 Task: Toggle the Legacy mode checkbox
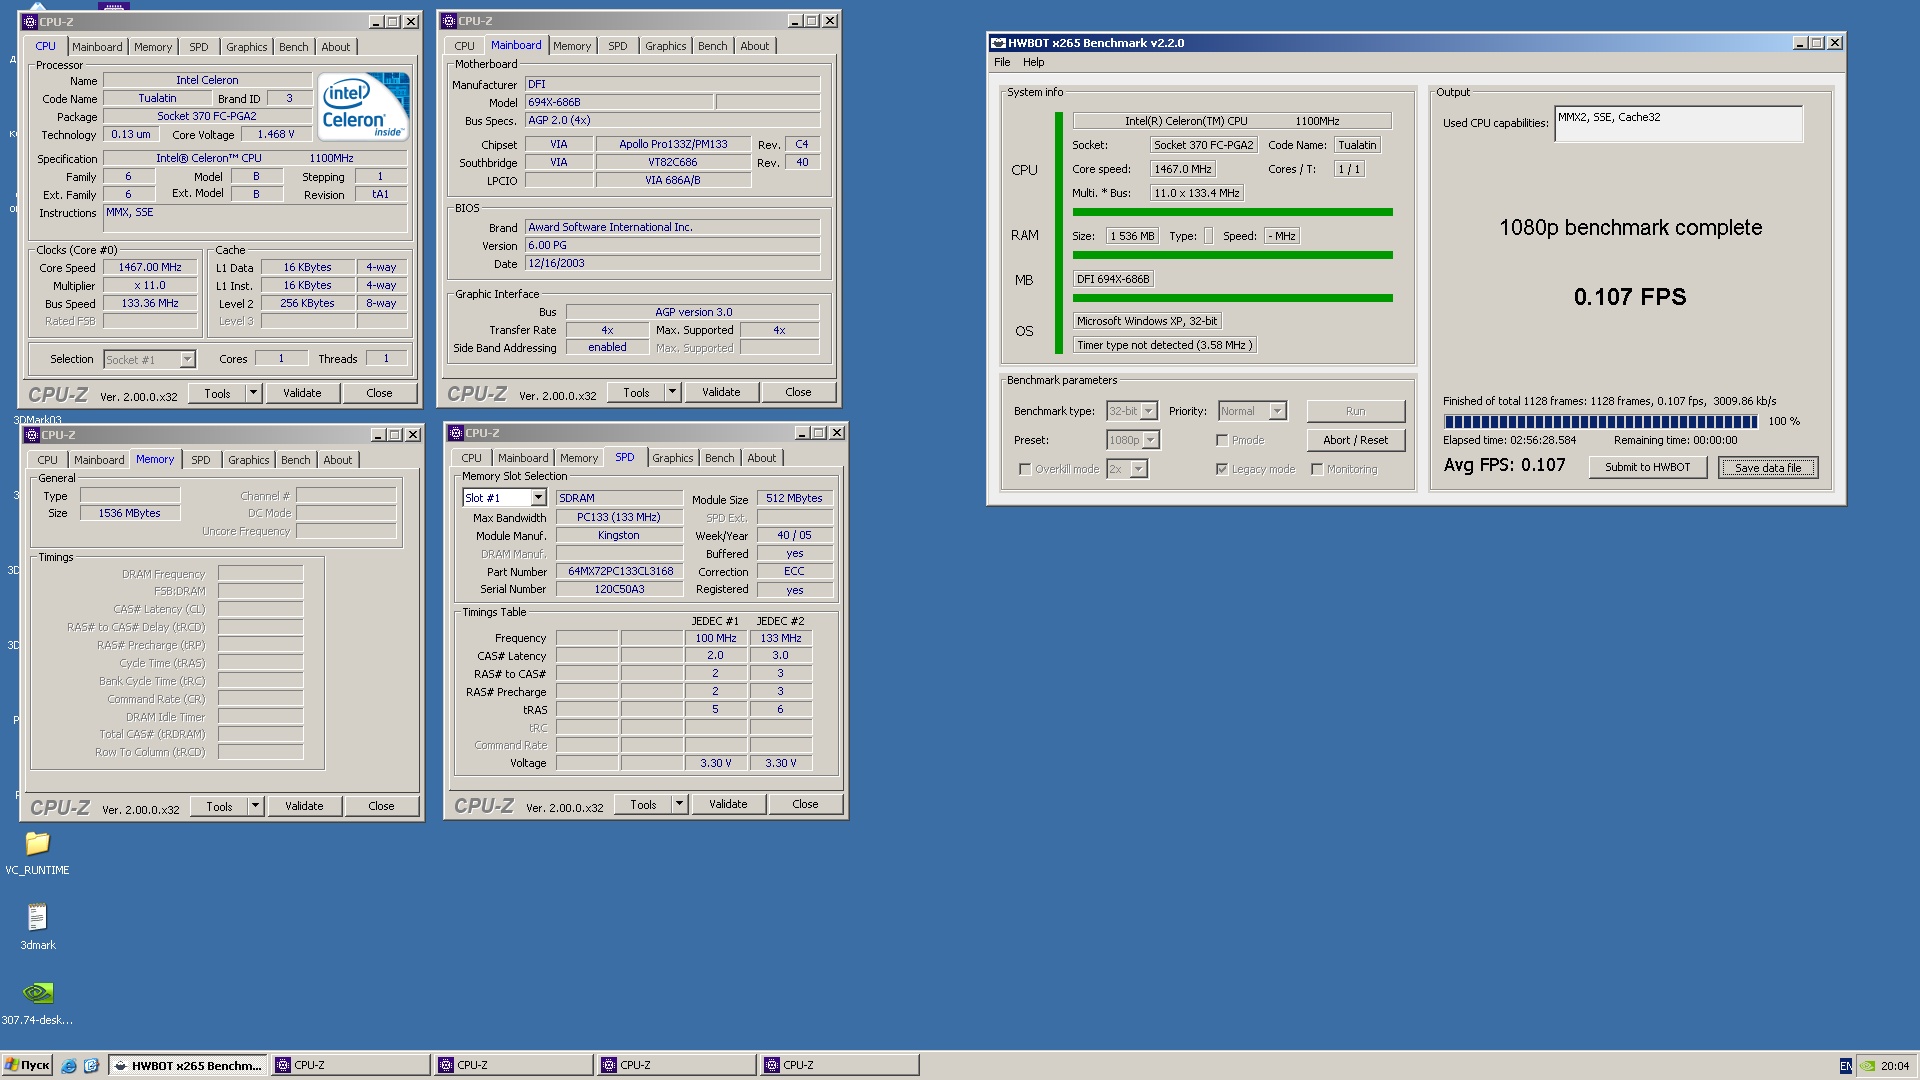click(1222, 469)
